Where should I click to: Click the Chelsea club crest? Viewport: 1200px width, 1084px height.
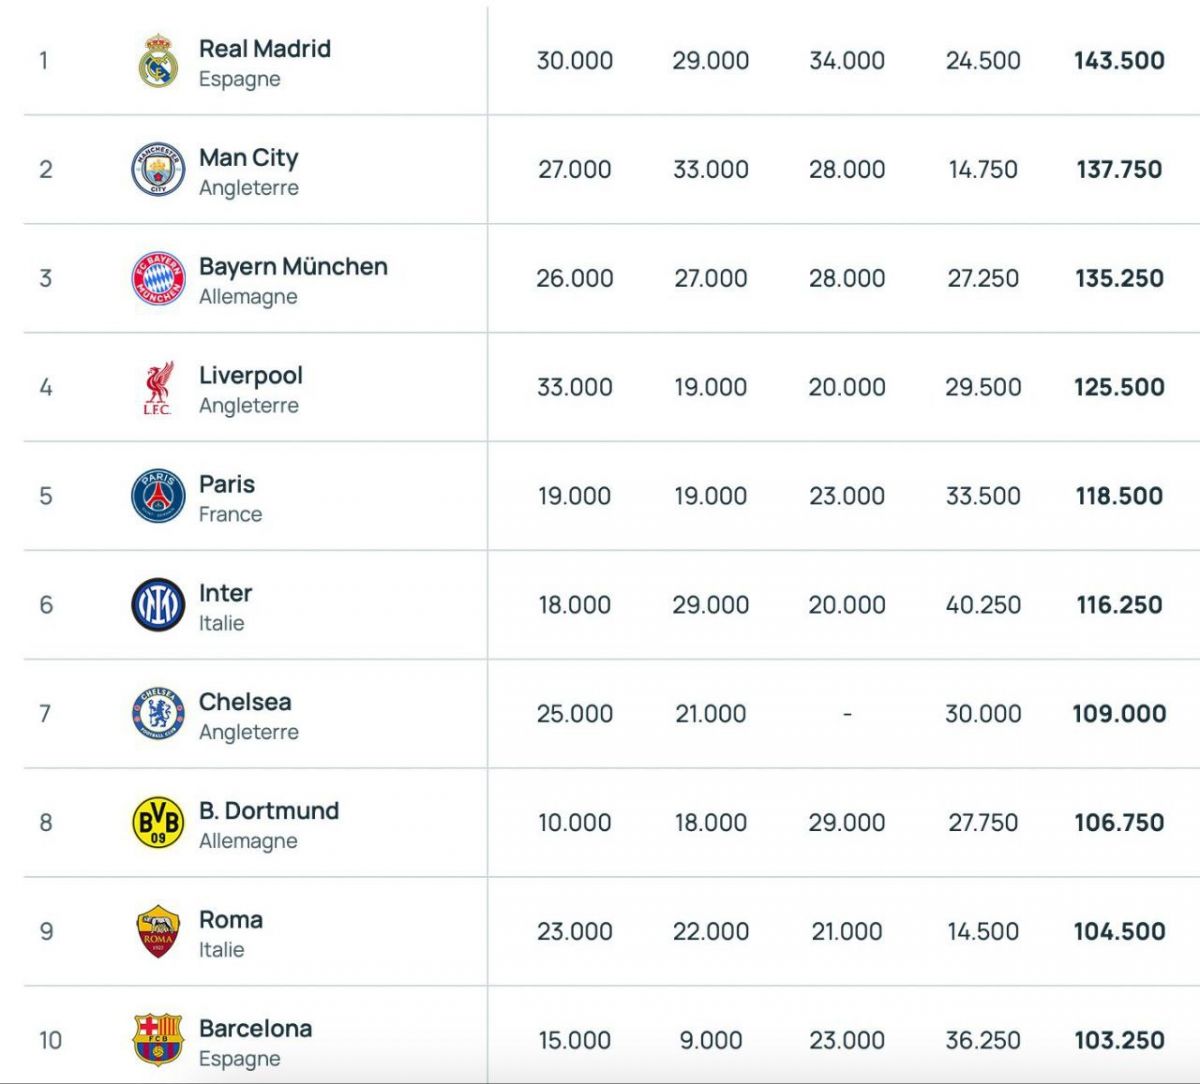point(158,714)
